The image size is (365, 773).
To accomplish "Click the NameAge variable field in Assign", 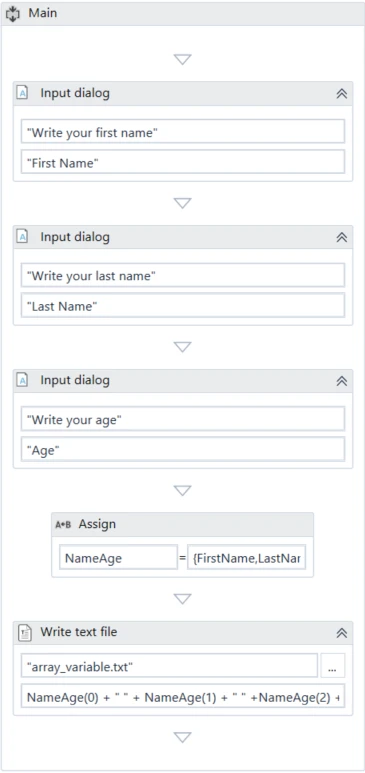I will tap(118, 558).
